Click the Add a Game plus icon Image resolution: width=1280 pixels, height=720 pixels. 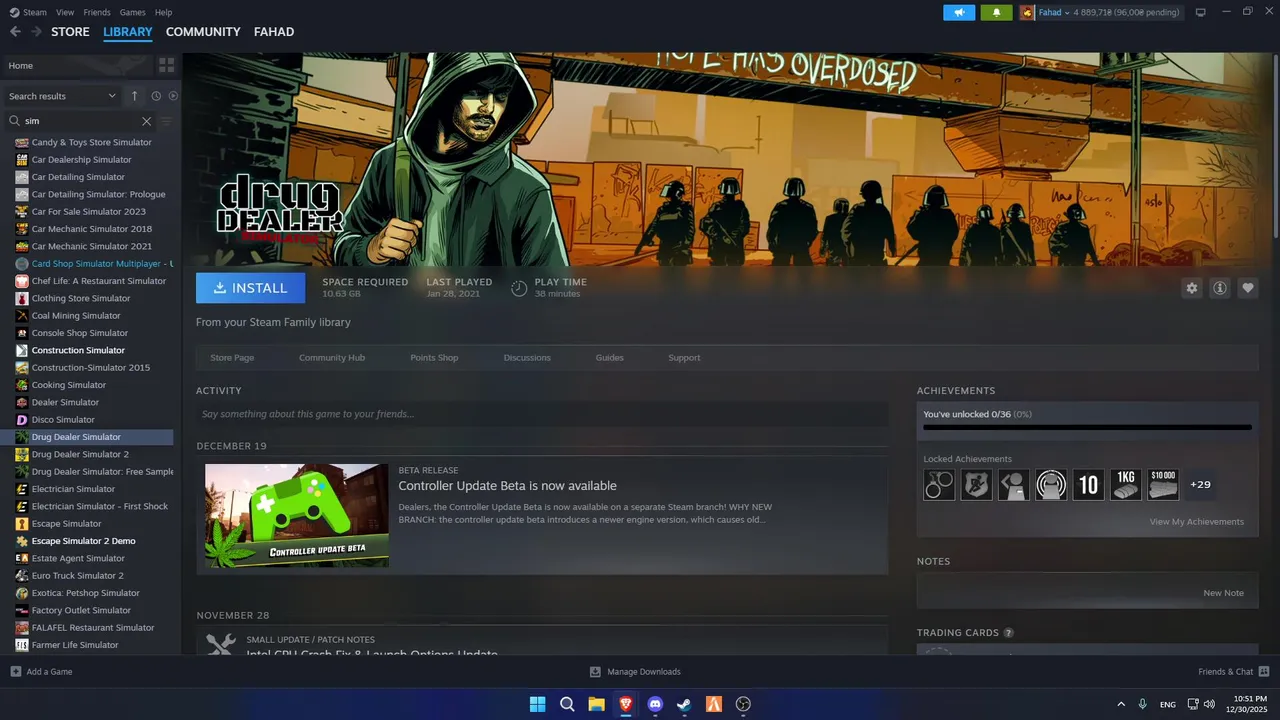pyautogui.click(x=15, y=672)
